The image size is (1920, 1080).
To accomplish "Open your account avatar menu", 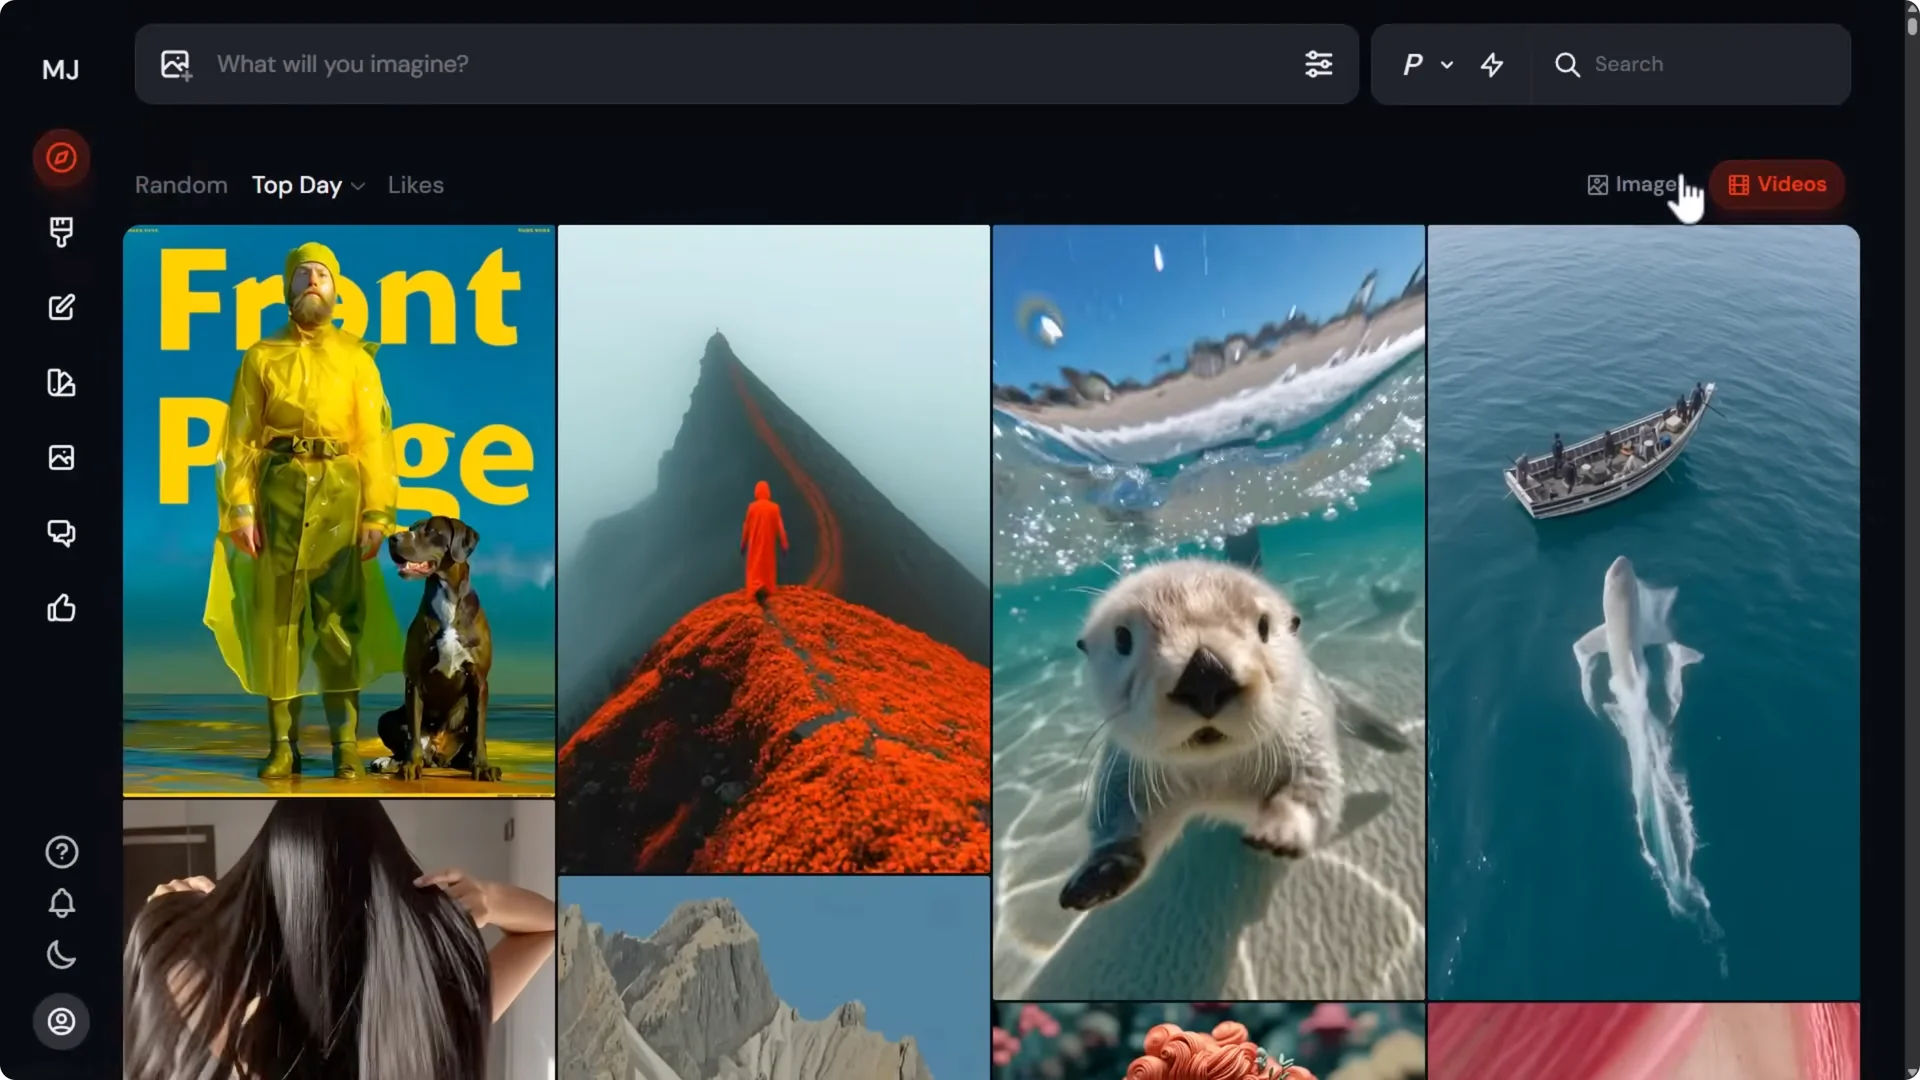I will 61,1021.
